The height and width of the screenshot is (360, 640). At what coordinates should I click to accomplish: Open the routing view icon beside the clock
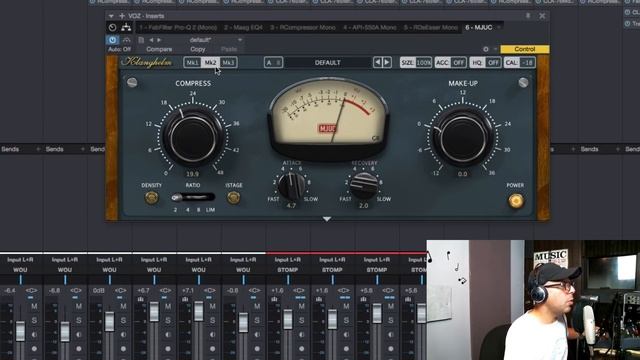tap(127, 27)
